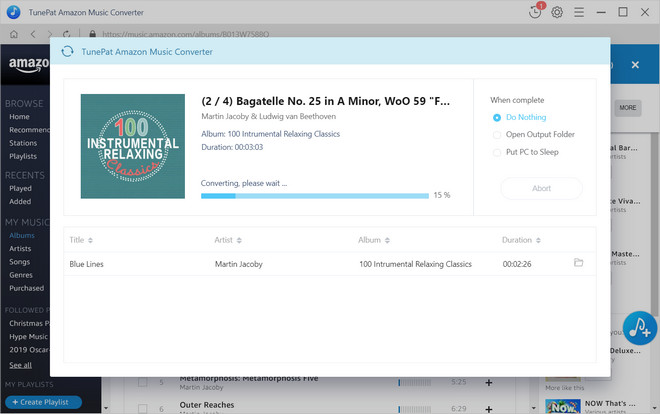Open the conversion history clock icon
This screenshot has width=660, height=414.
pyautogui.click(x=535, y=12)
